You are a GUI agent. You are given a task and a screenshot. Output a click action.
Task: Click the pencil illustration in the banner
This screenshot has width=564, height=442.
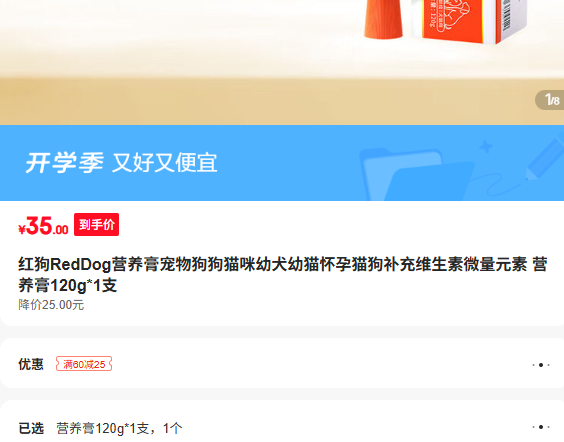pyautogui.click(x=545, y=156)
